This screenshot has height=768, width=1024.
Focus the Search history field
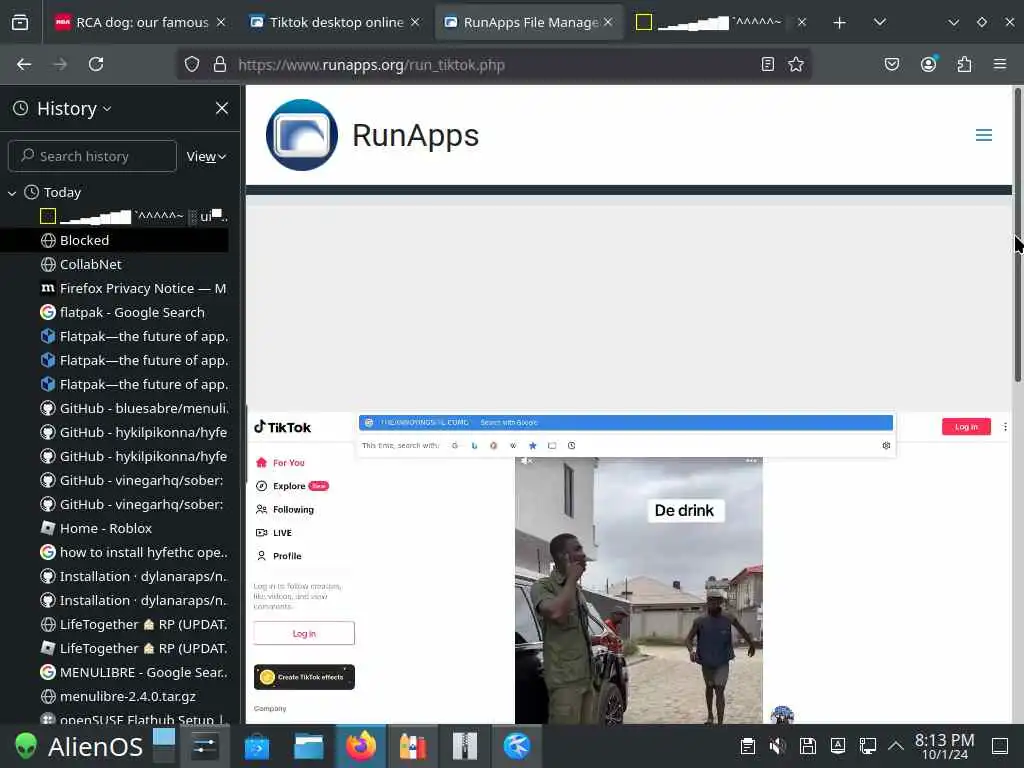pos(92,156)
